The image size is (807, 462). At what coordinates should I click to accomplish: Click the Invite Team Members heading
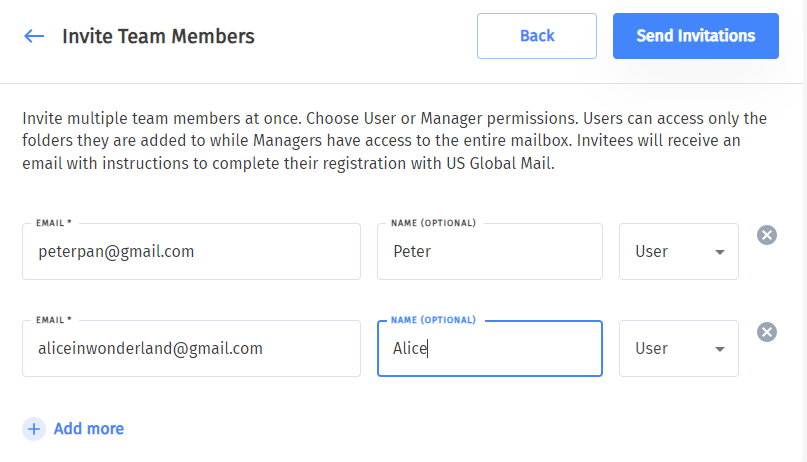[x=158, y=37]
